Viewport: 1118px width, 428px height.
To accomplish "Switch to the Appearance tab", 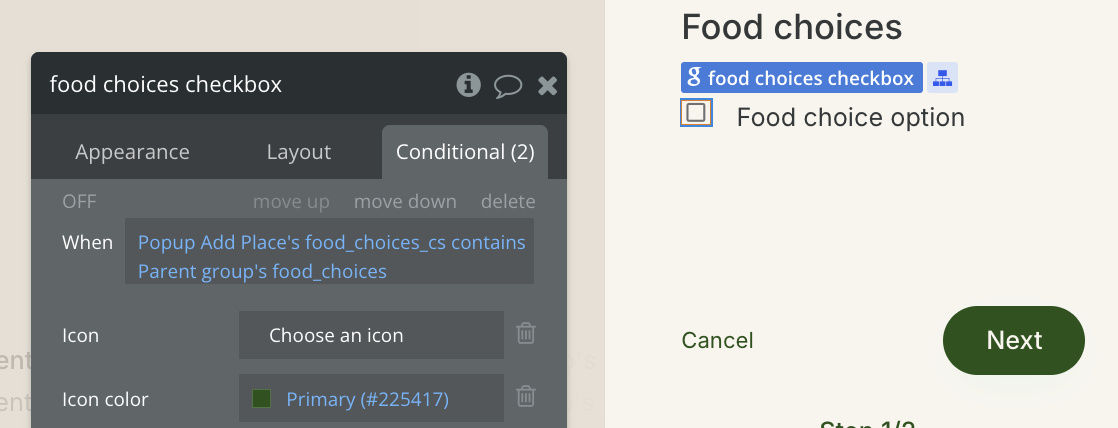I will (133, 152).
